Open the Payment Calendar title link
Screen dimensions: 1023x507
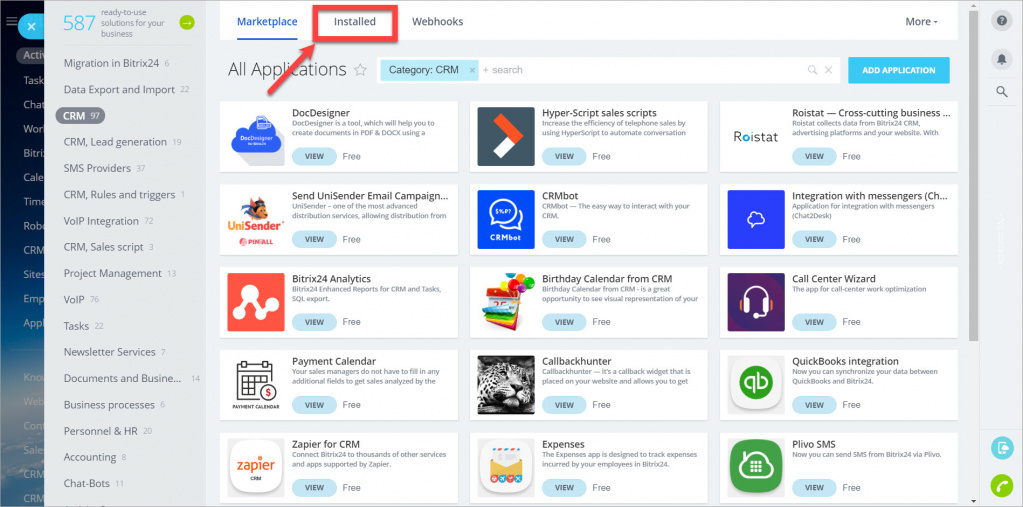[x=334, y=361]
